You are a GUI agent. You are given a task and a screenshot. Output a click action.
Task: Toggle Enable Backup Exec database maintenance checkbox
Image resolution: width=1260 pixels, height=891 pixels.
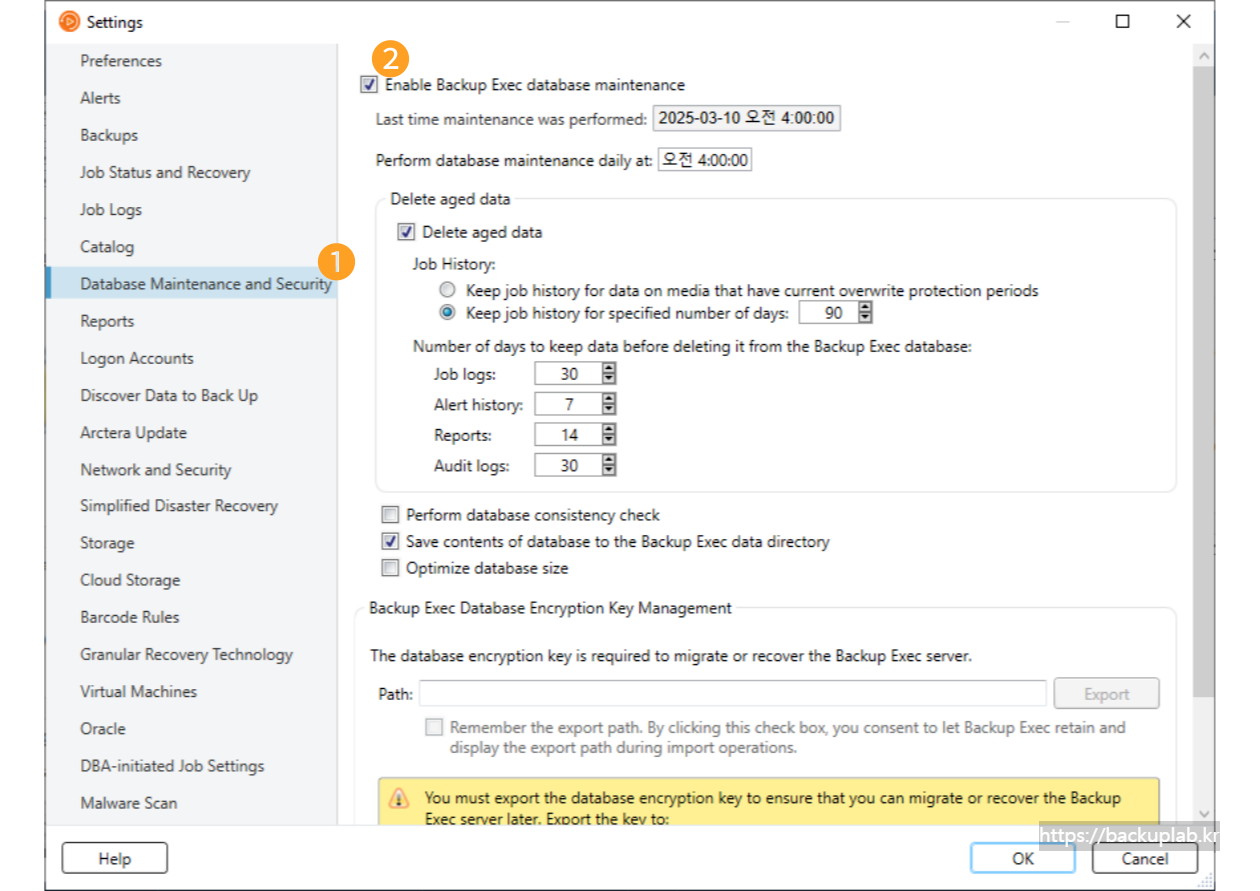click(x=370, y=85)
